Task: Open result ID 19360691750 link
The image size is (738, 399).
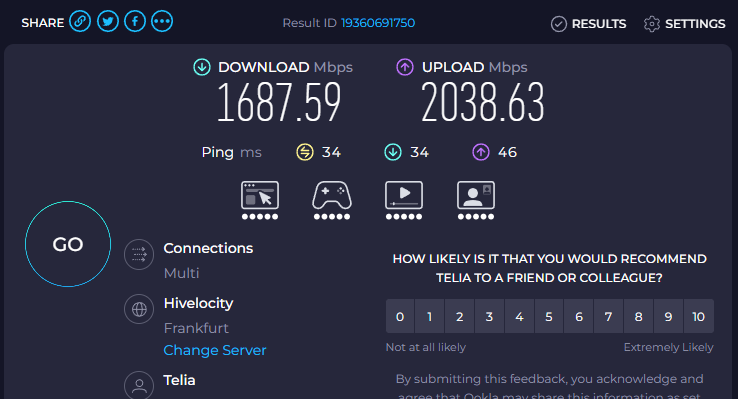Action: pos(378,23)
